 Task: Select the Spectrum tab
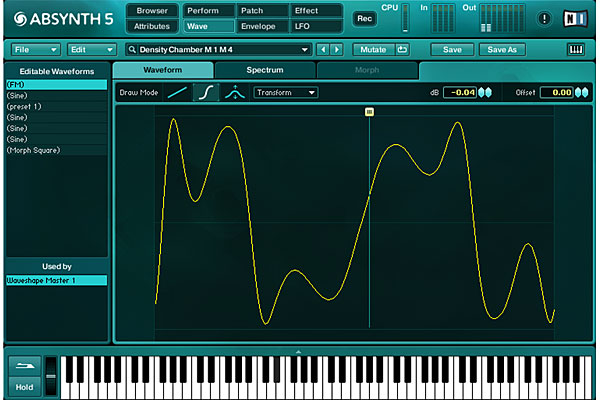click(x=265, y=70)
